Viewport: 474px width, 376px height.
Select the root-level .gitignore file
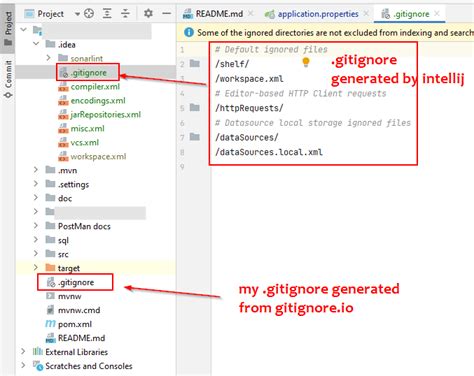coord(76,282)
